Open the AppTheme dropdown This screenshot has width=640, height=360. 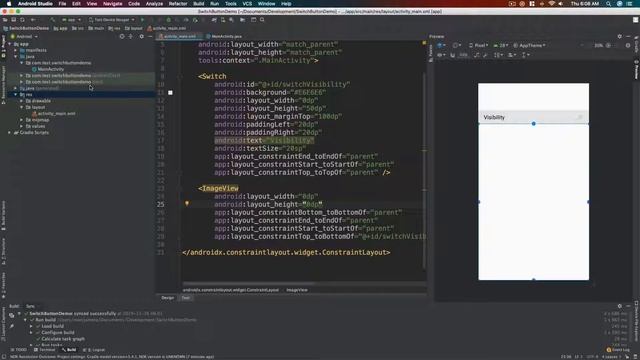click(x=529, y=45)
